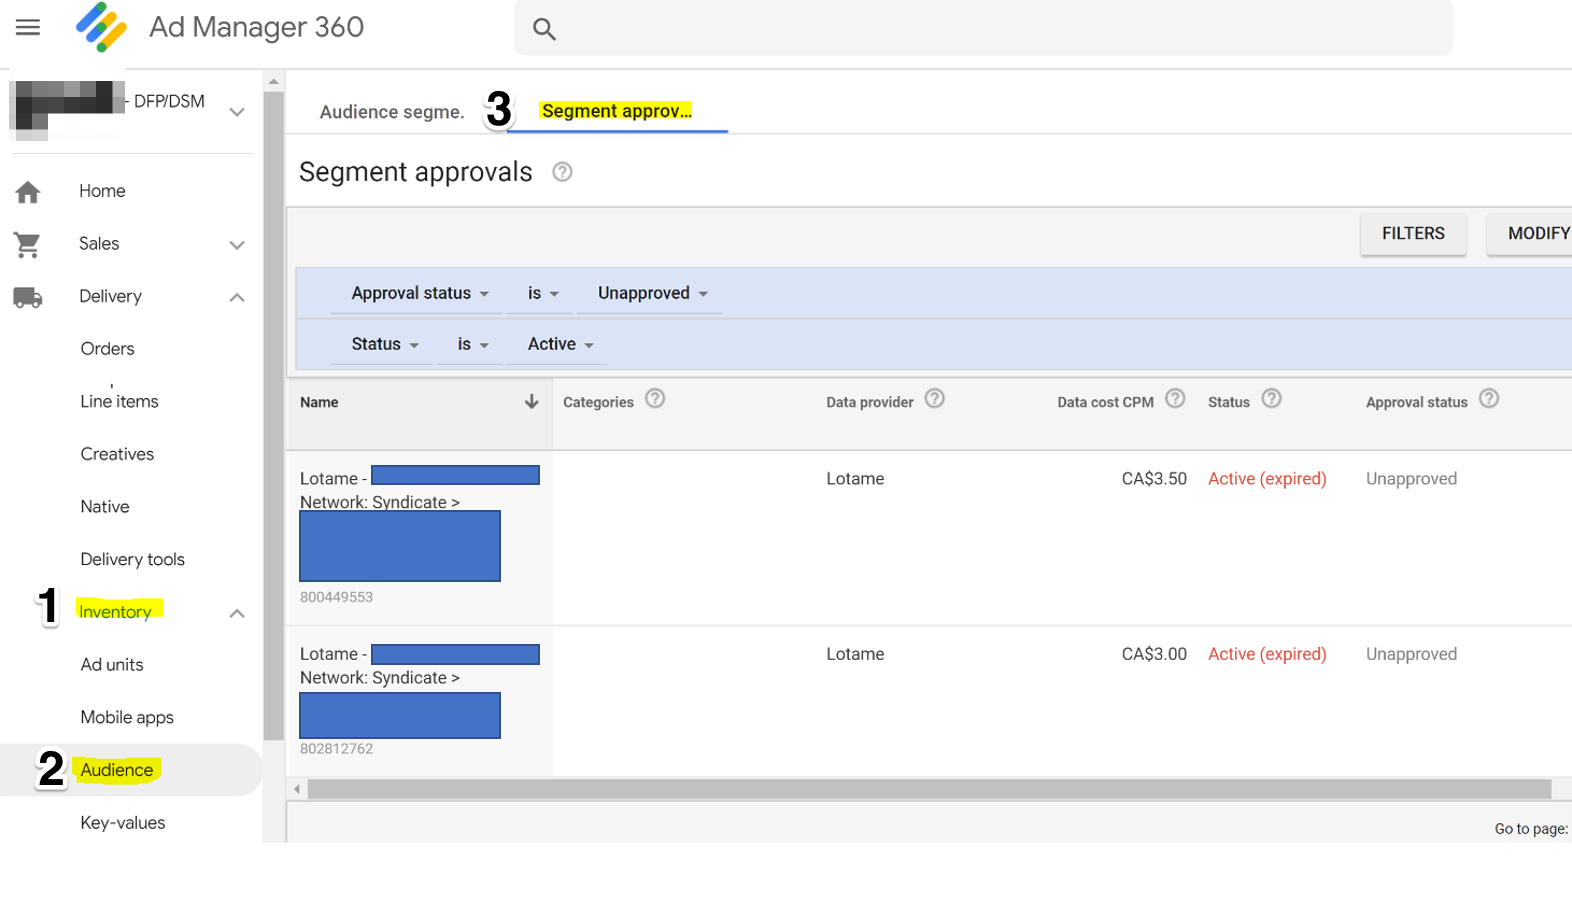Open the Approval status filter dropdown

(x=420, y=294)
